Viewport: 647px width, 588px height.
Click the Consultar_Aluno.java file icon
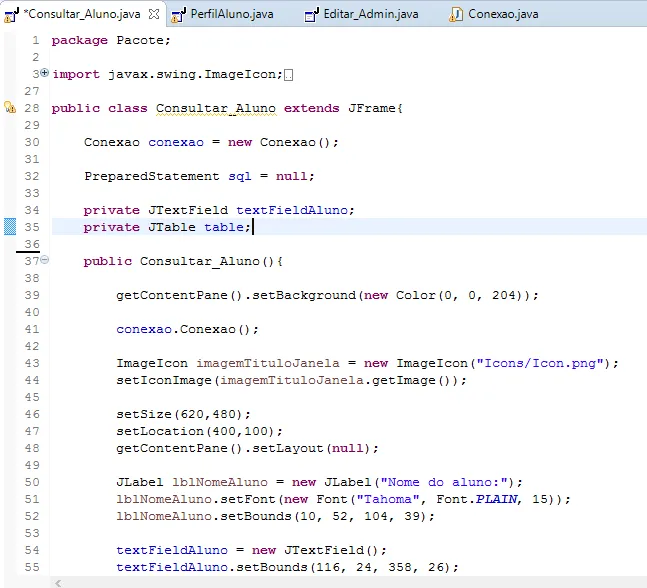click(x=12, y=14)
